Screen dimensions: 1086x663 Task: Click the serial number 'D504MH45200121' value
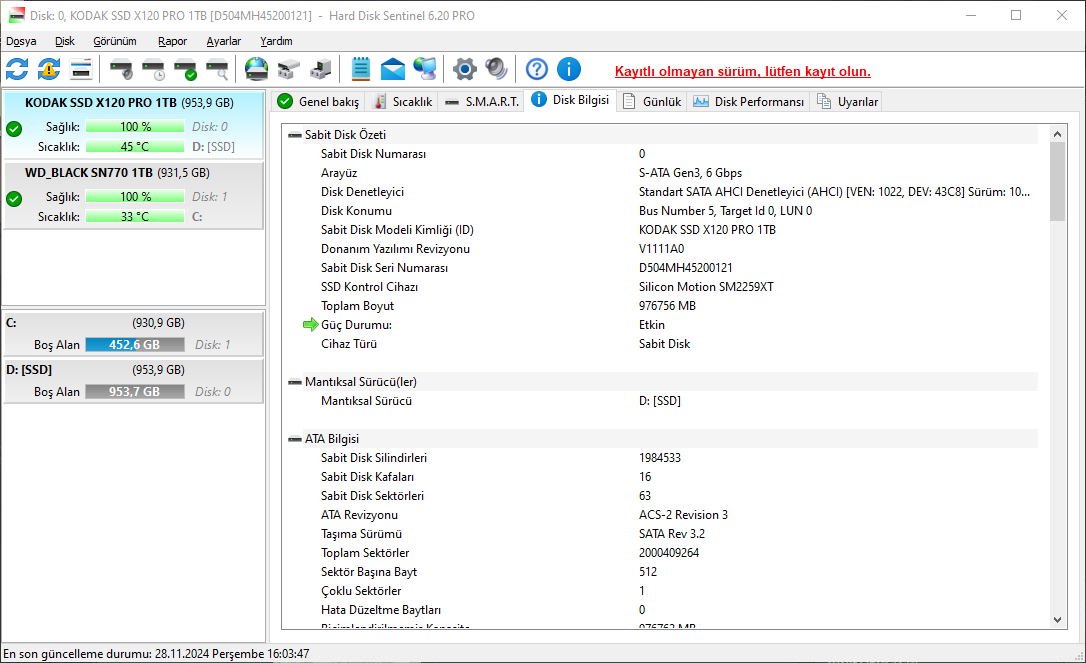tap(685, 268)
